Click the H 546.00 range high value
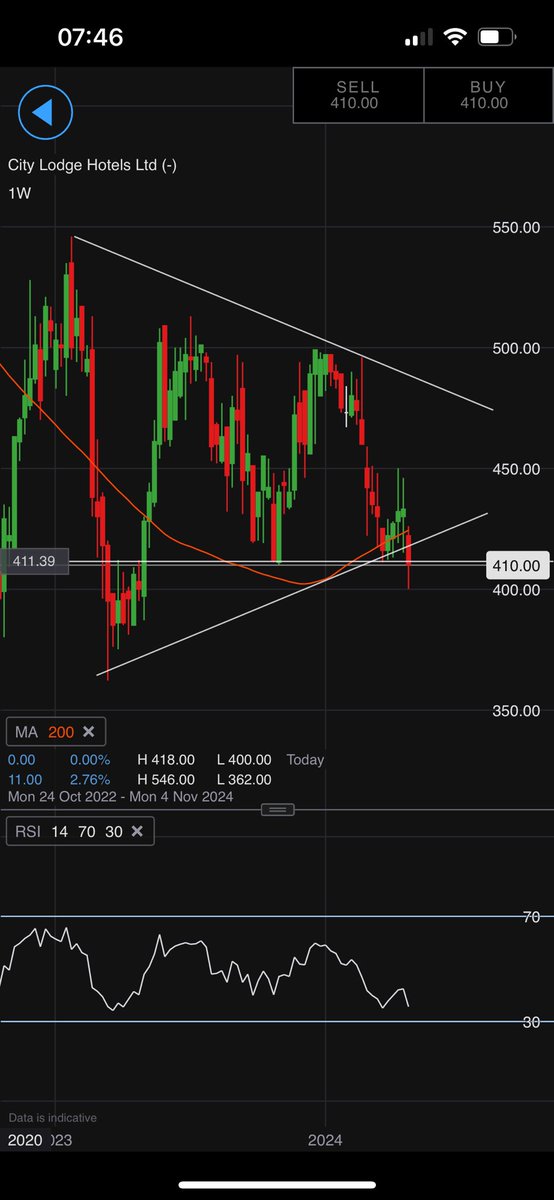The width and height of the screenshot is (554, 1200). point(166,779)
